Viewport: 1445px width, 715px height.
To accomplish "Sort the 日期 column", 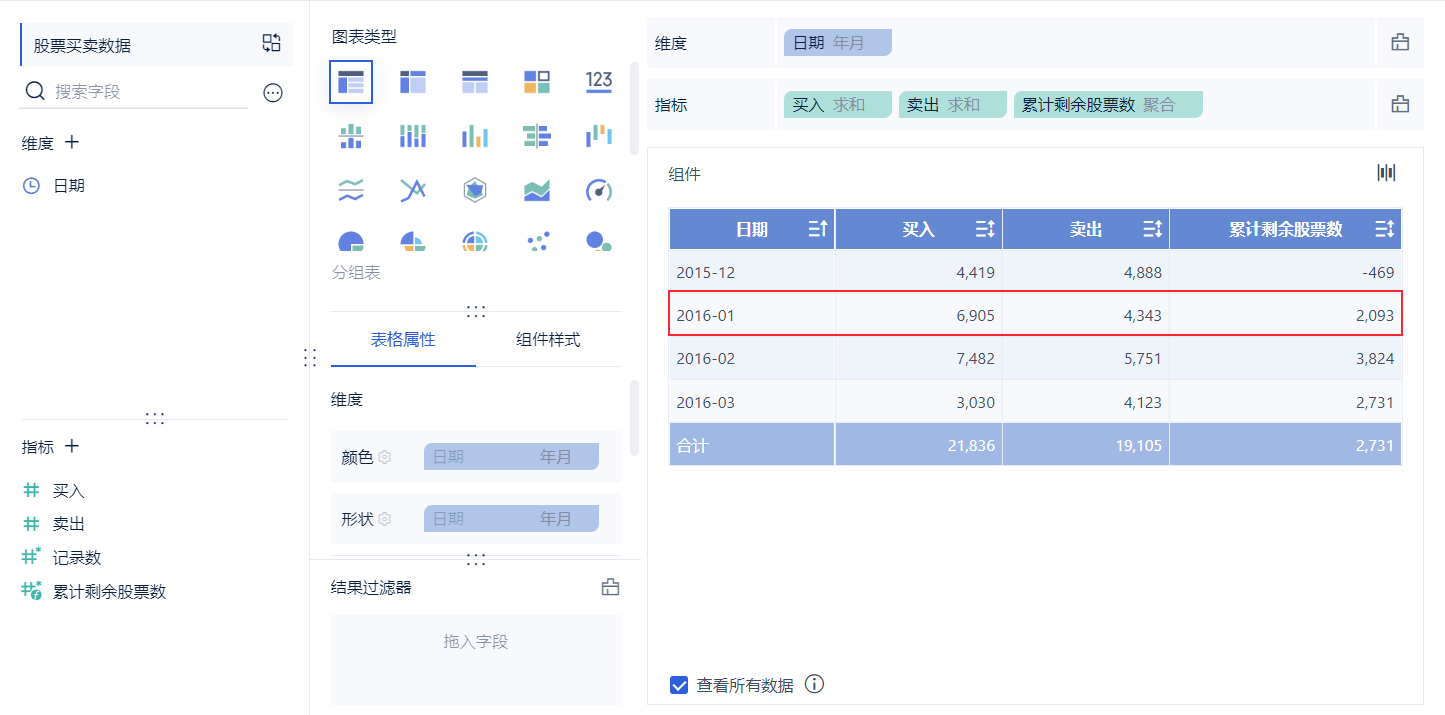I will pos(817,230).
